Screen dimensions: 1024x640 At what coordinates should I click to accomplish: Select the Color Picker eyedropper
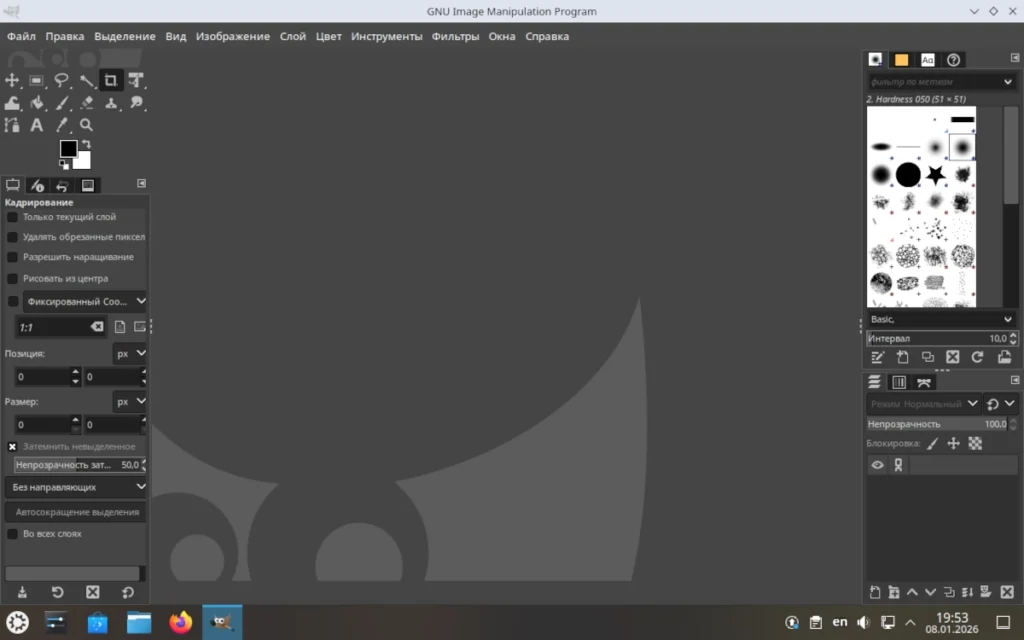(61, 125)
